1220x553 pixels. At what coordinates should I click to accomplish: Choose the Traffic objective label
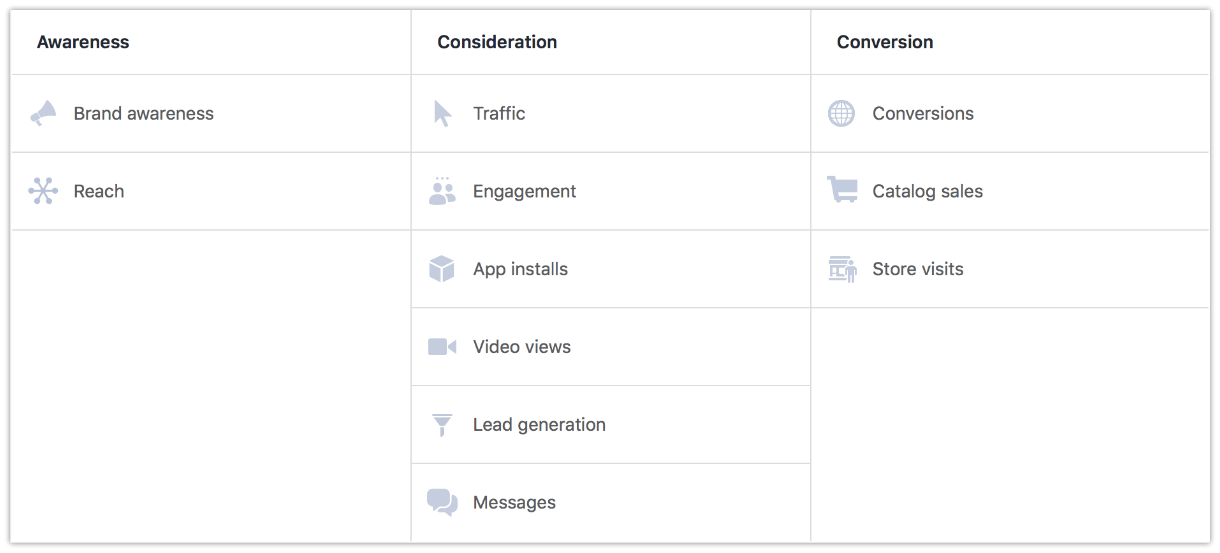coord(499,114)
